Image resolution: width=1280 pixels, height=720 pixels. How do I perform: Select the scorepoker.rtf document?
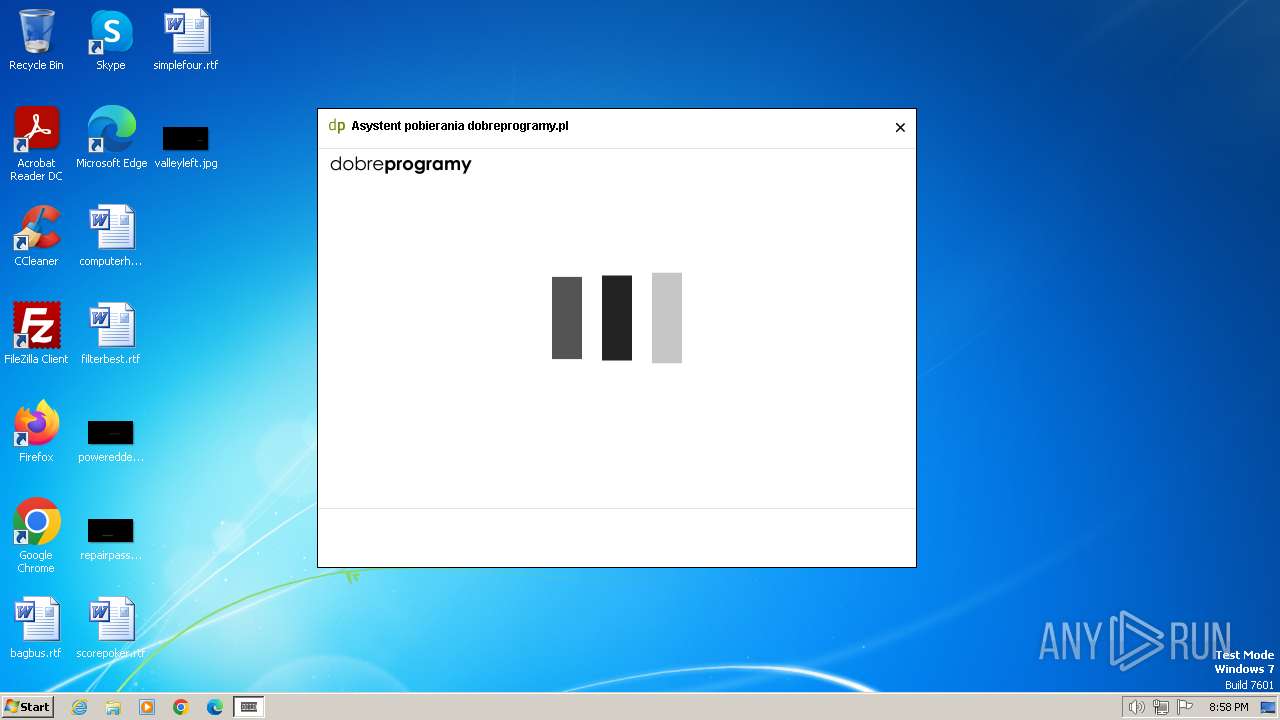click(111, 628)
